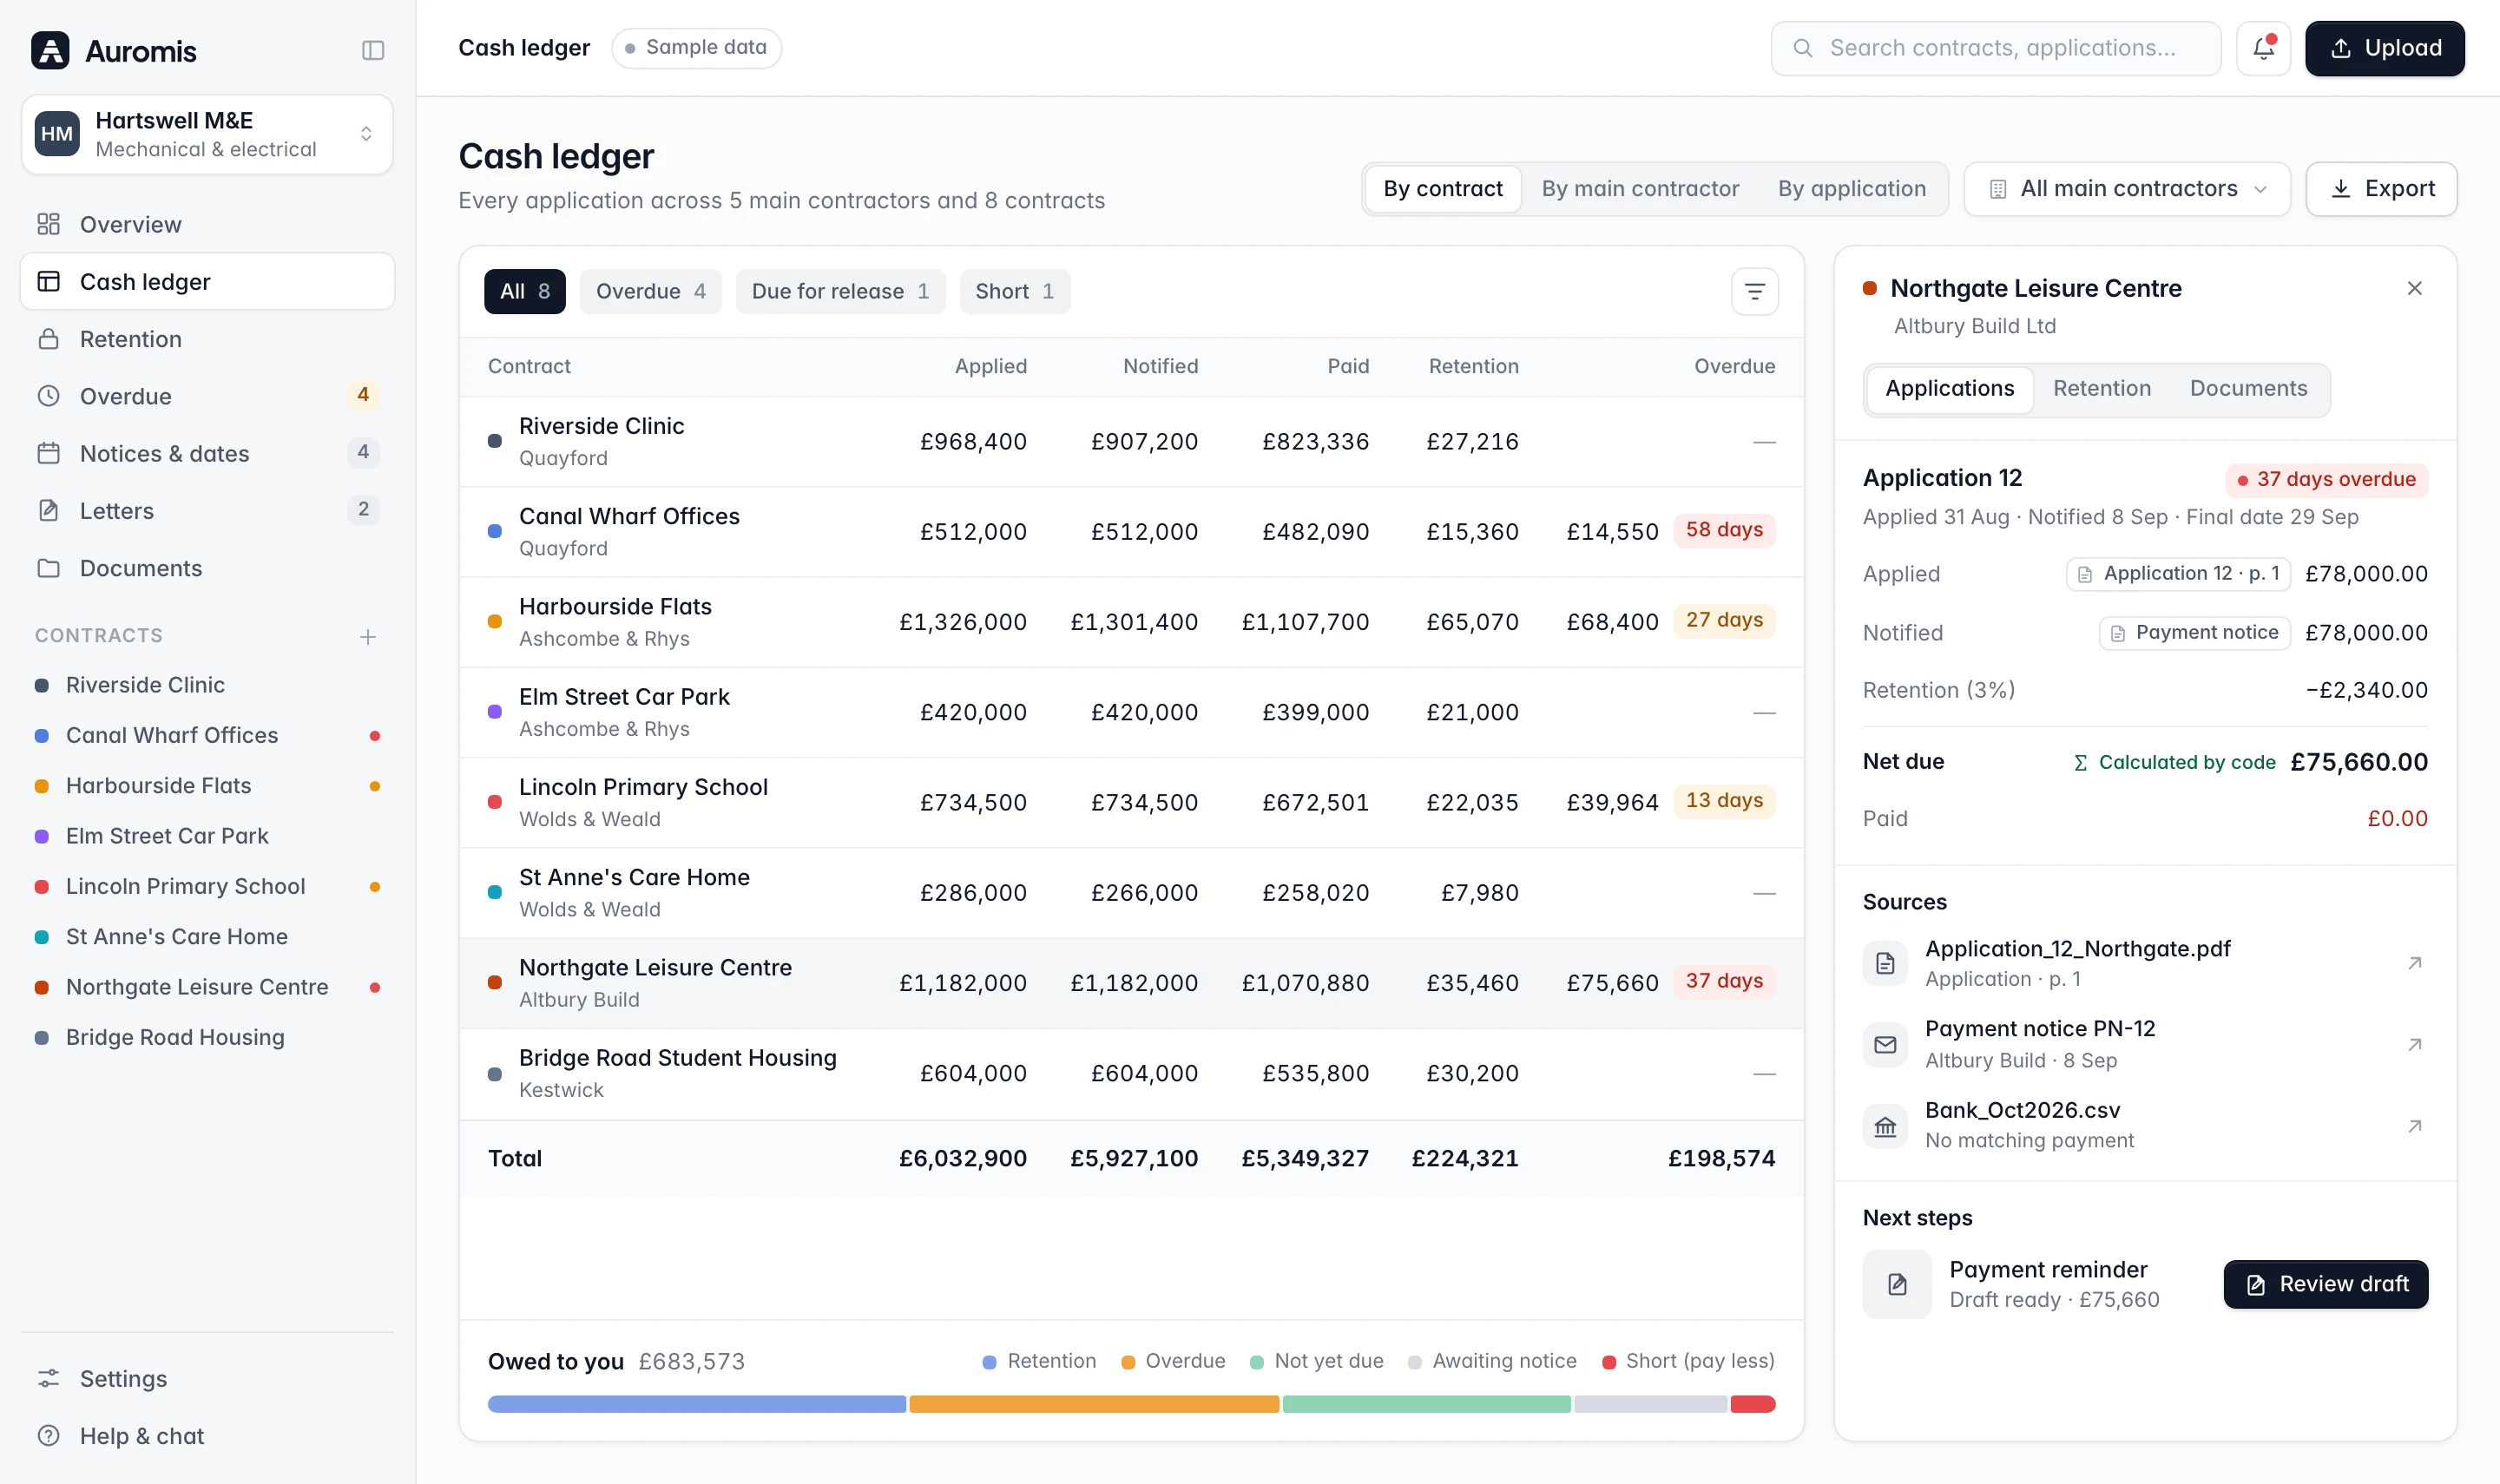The height and width of the screenshot is (1484, 2500).
Task: Select the By contract view
Action: 1442,189
